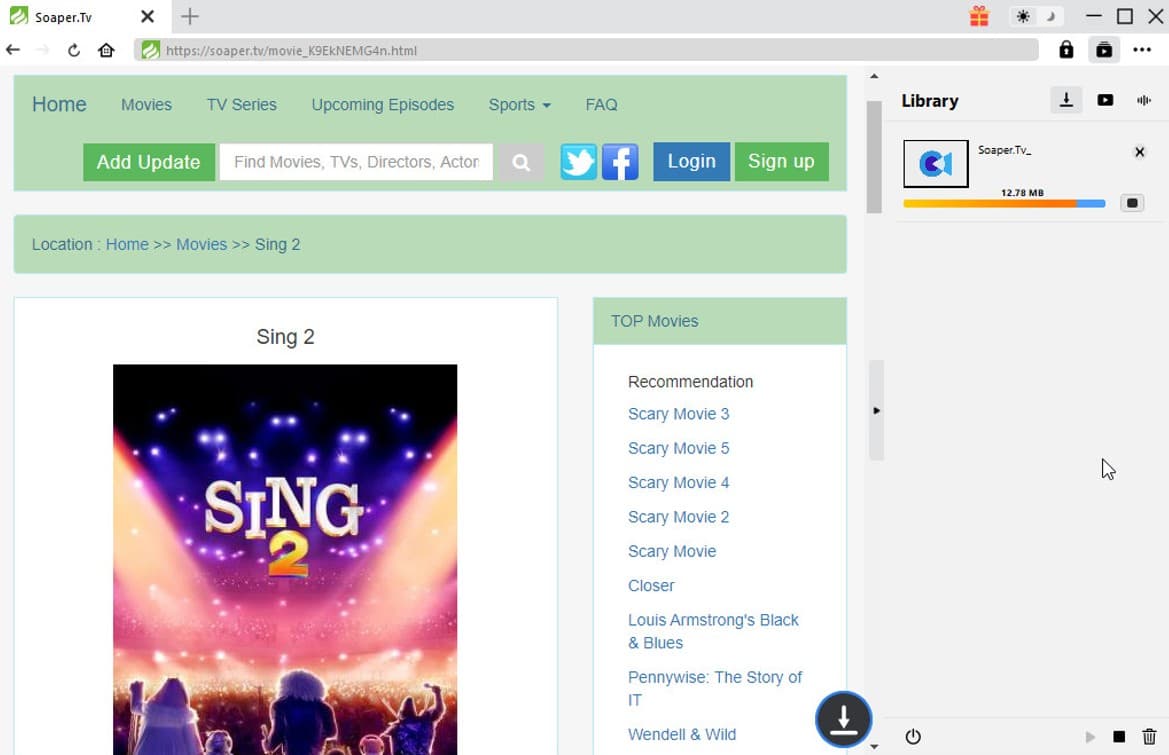Open the Scary Movie 3 link
Screen dimensions: 1169x755
[x=678, y=414]
